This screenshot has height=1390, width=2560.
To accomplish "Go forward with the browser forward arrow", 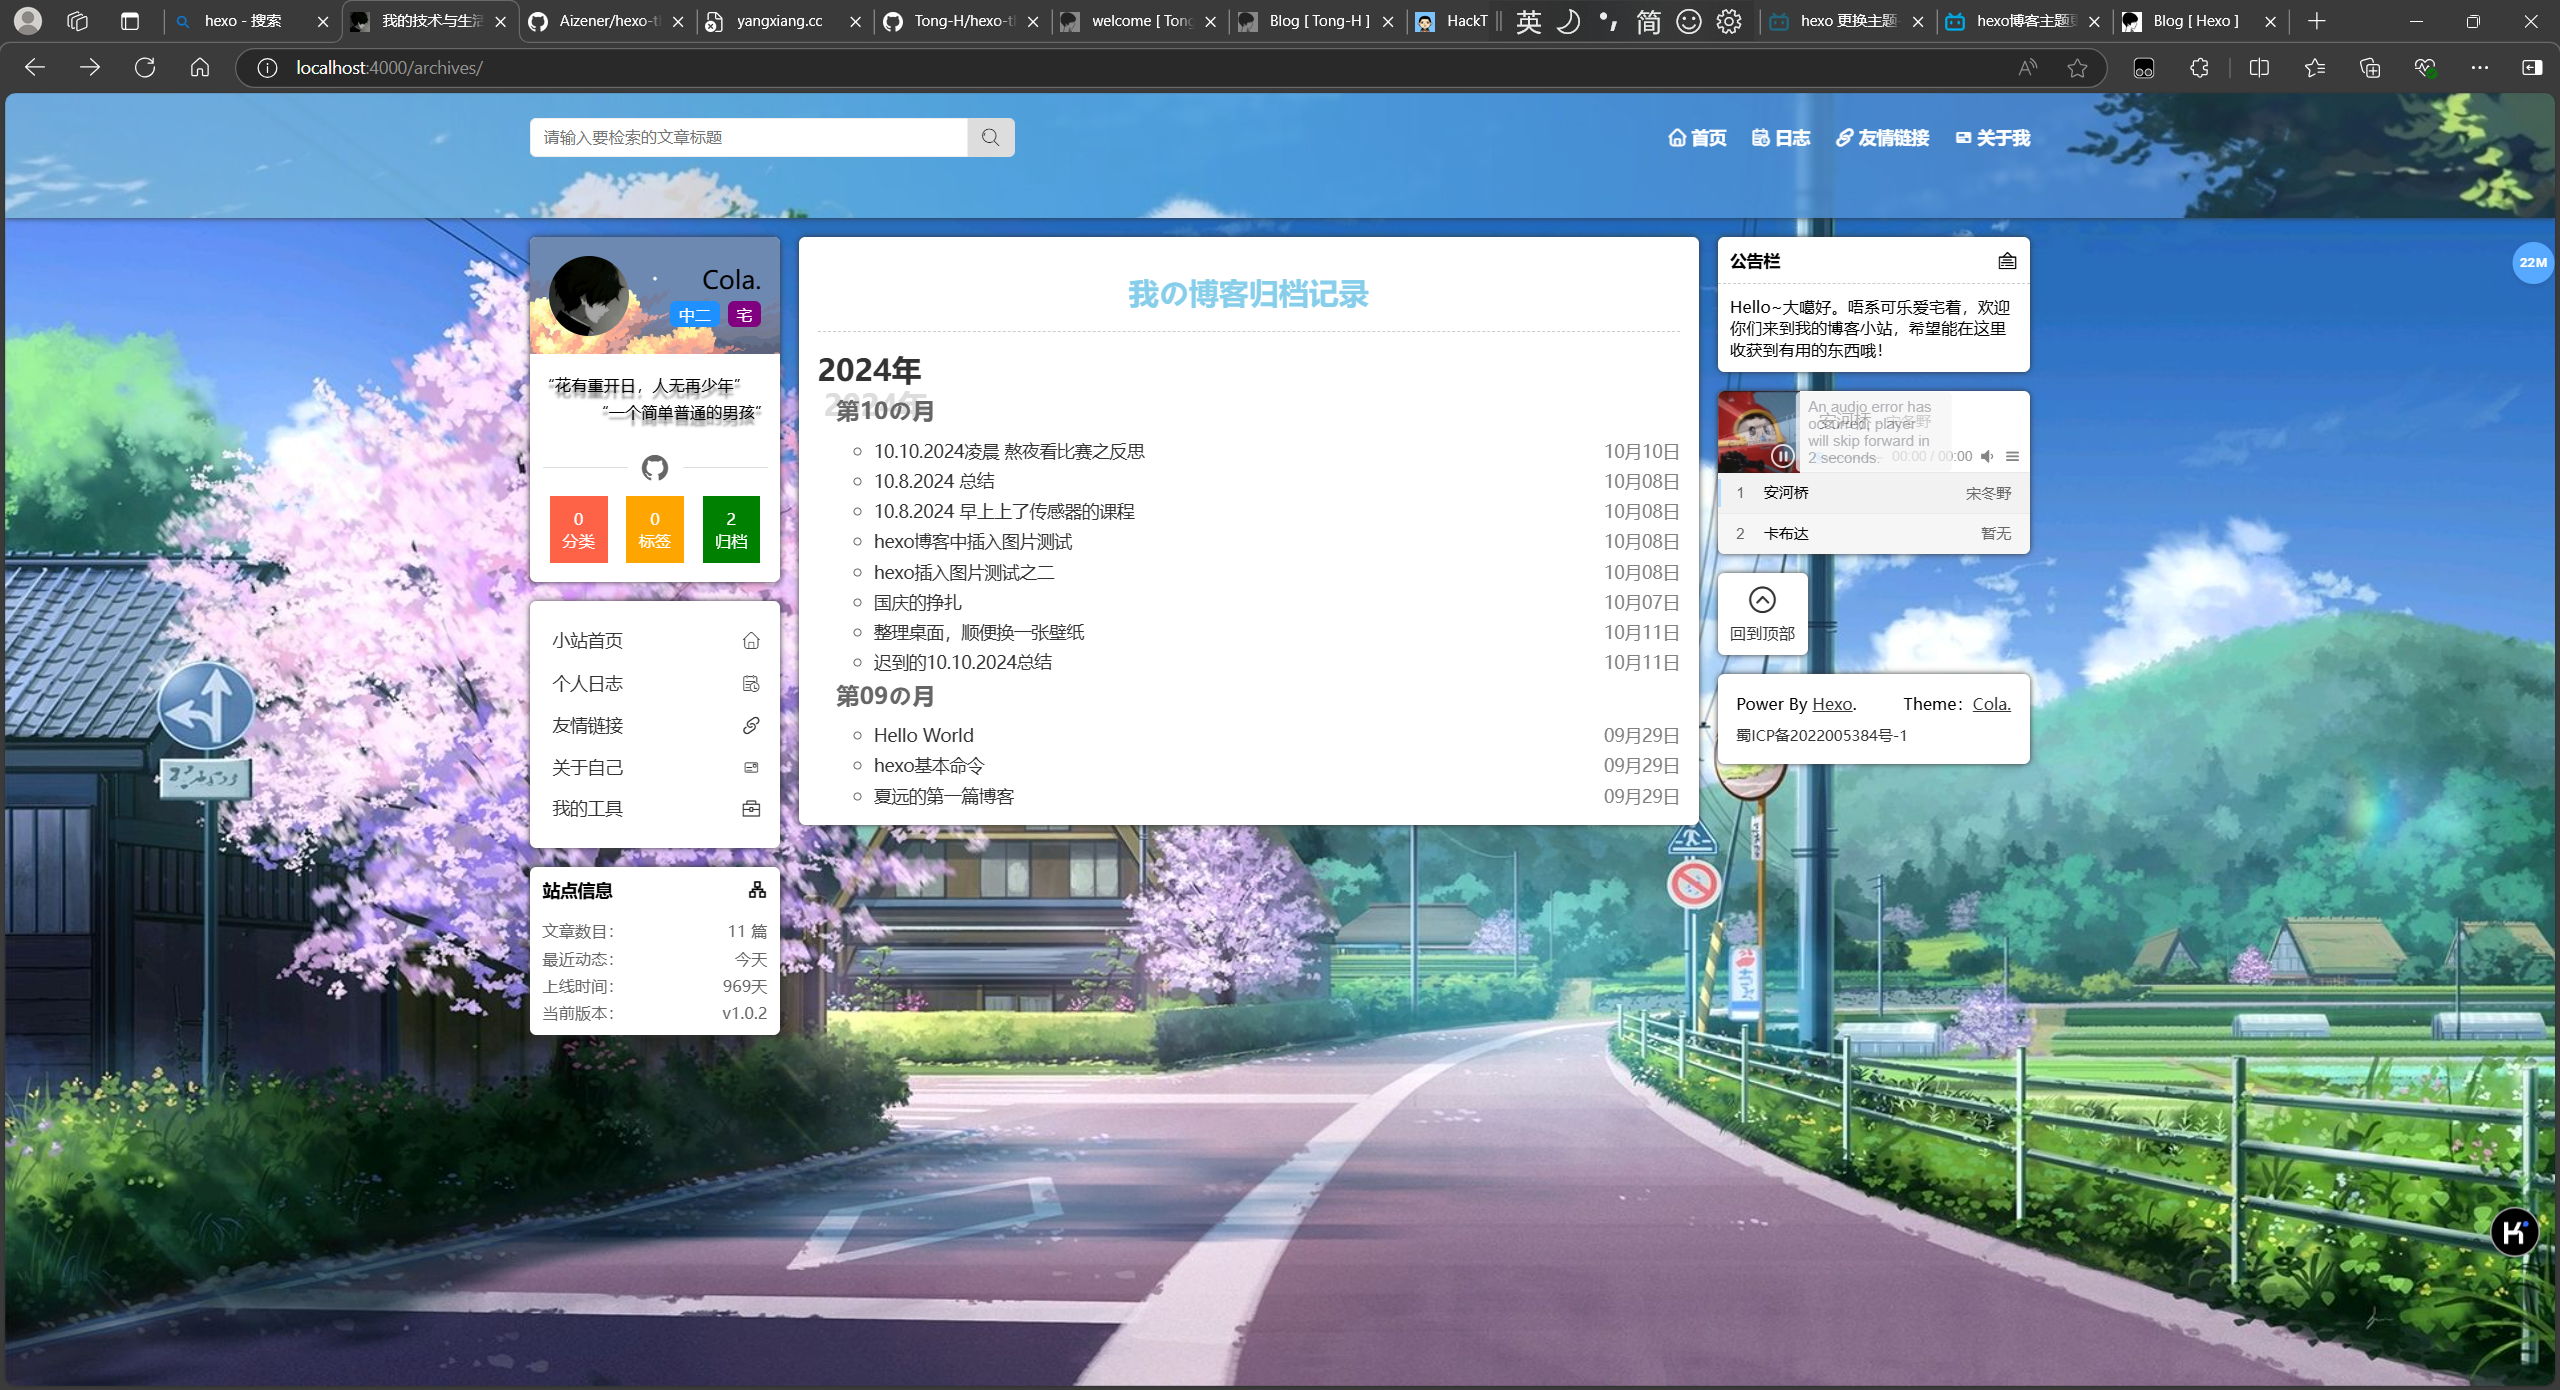I will click(90, 67).
